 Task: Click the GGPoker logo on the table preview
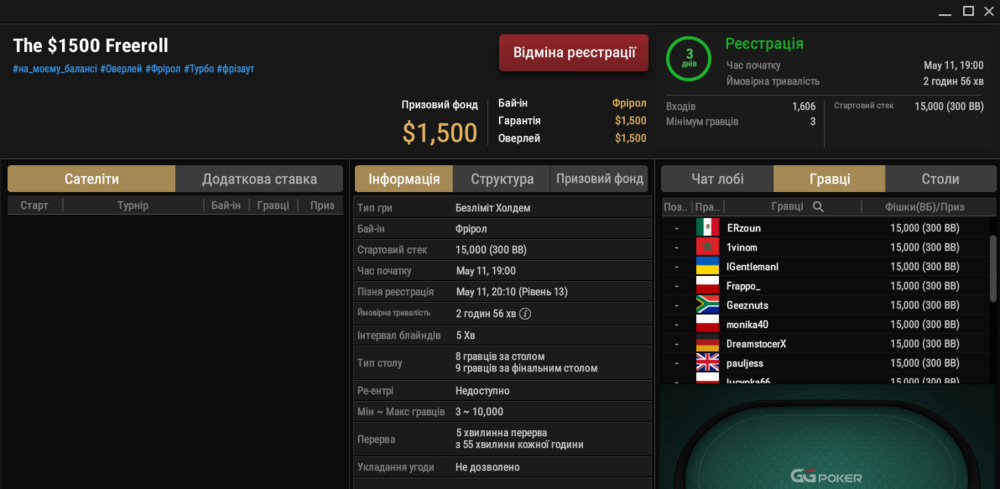827,476
